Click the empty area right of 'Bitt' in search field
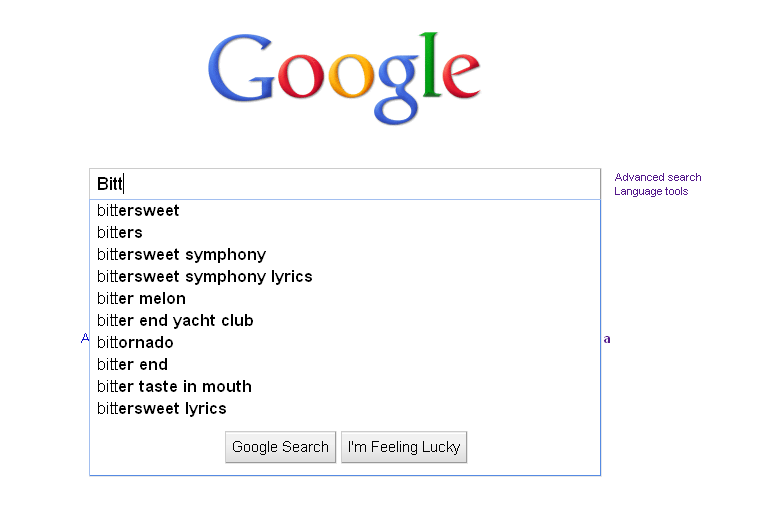 362,184
